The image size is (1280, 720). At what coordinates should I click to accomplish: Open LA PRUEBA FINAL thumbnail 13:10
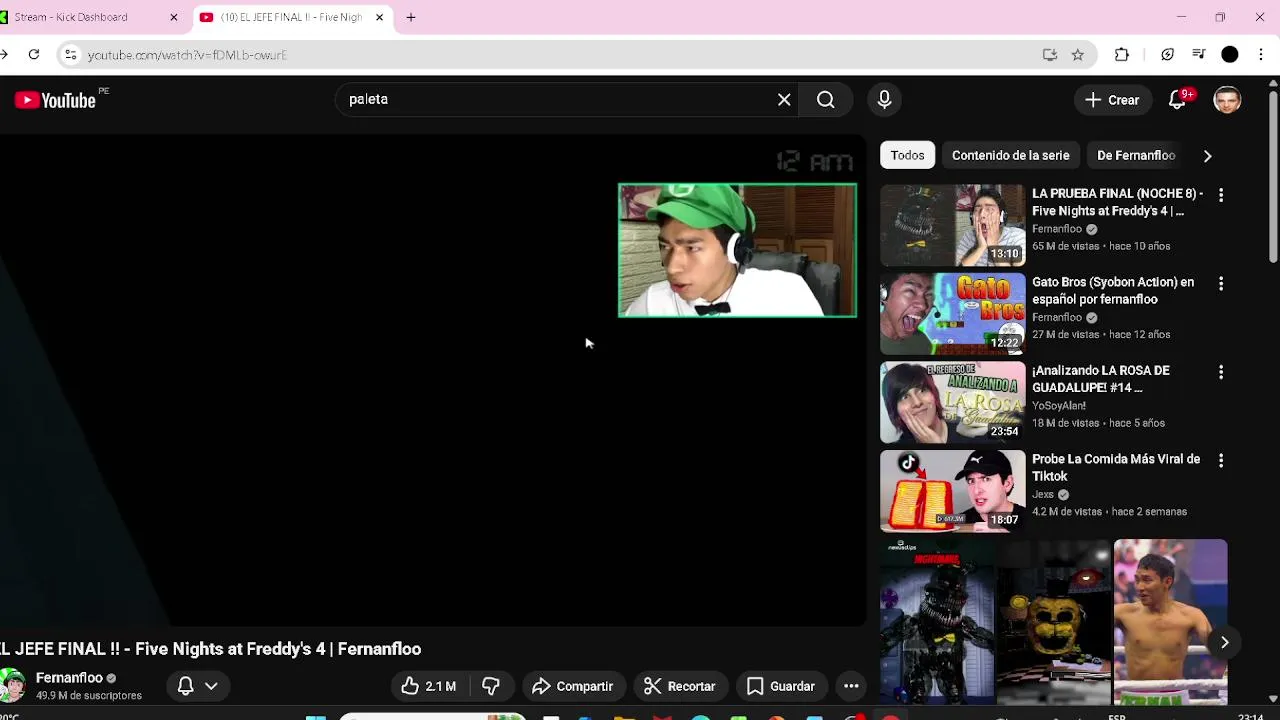click(952, 225)
